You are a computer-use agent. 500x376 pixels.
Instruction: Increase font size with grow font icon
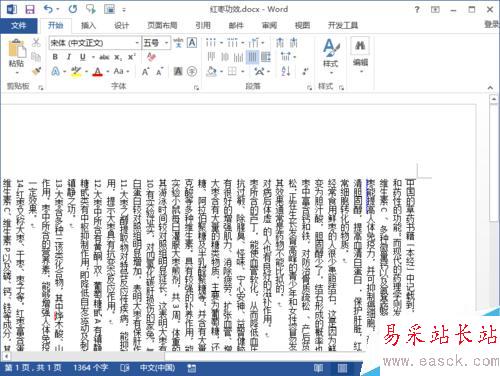click(x=145, y=71)
